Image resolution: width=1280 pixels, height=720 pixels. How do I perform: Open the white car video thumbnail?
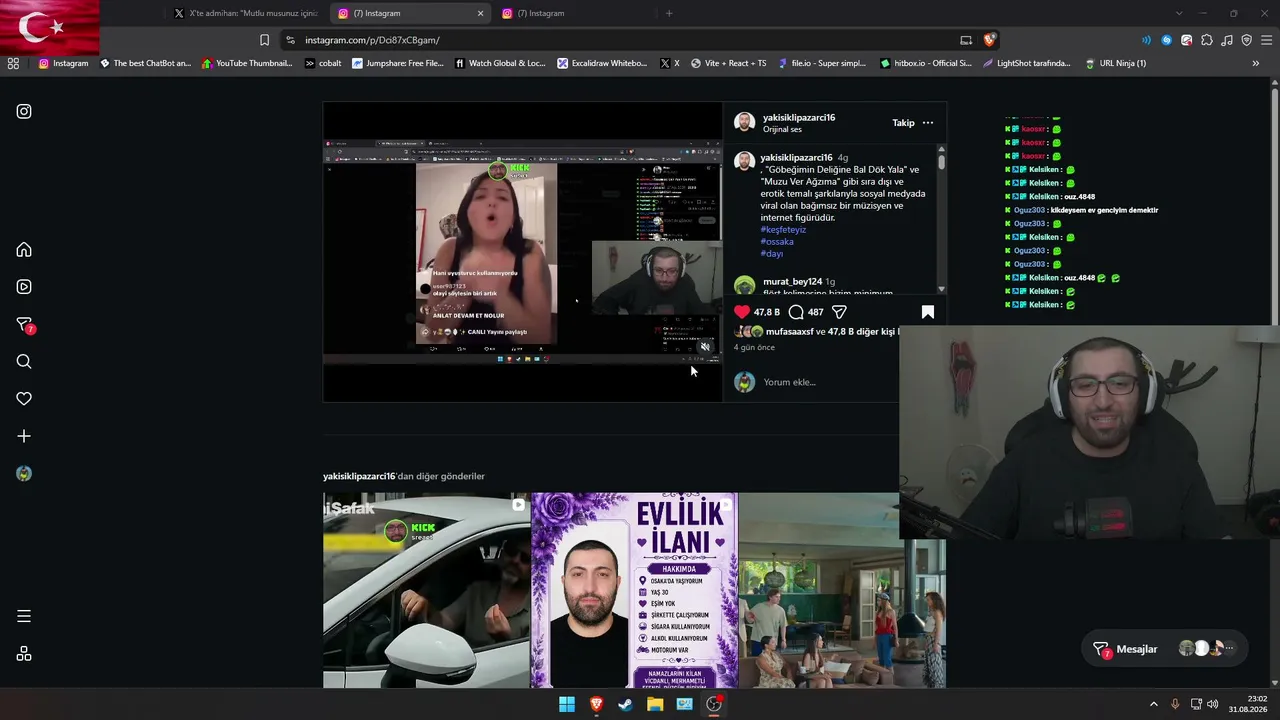click(426, 590)
